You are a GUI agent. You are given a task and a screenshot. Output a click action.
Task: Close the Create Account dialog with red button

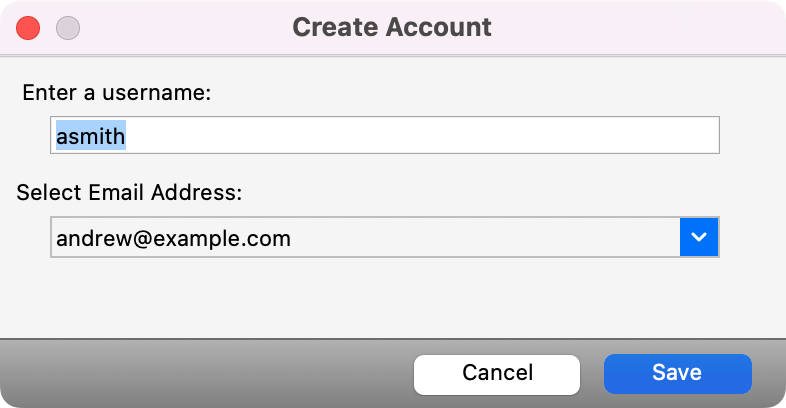[x=28, y=27]
